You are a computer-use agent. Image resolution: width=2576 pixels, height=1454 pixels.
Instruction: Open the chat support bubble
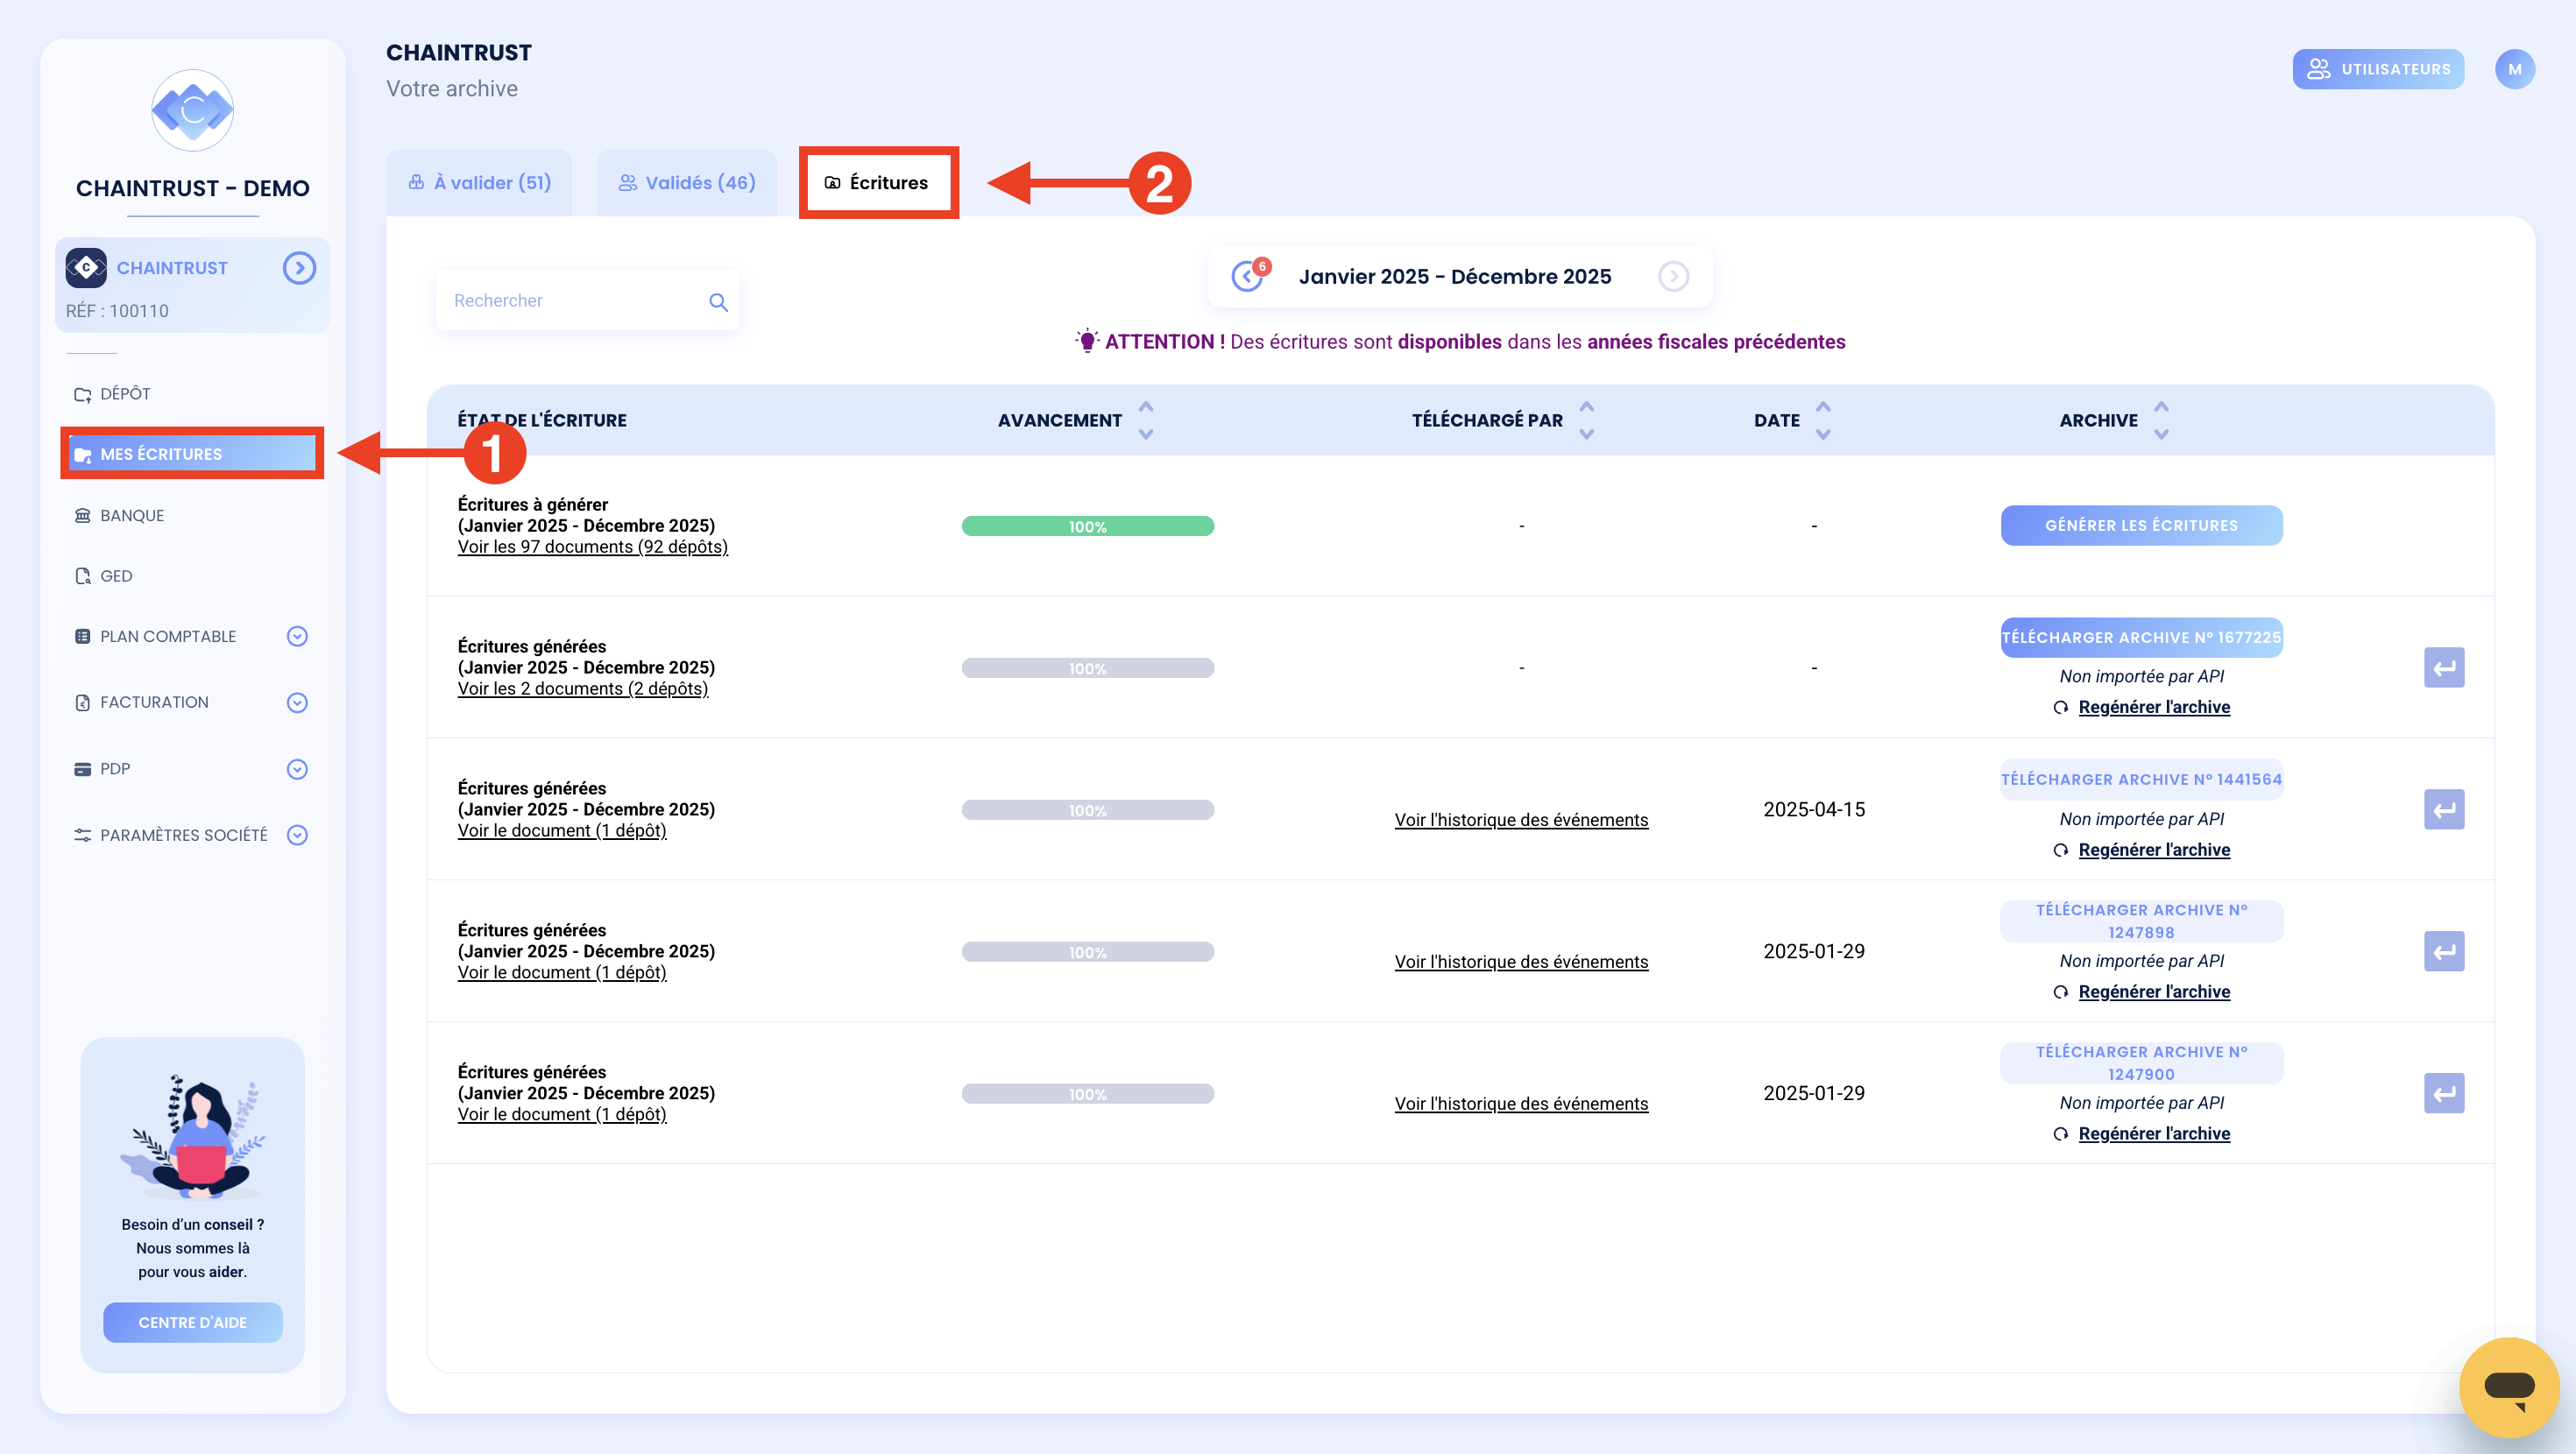[x=2509, y=1386]
